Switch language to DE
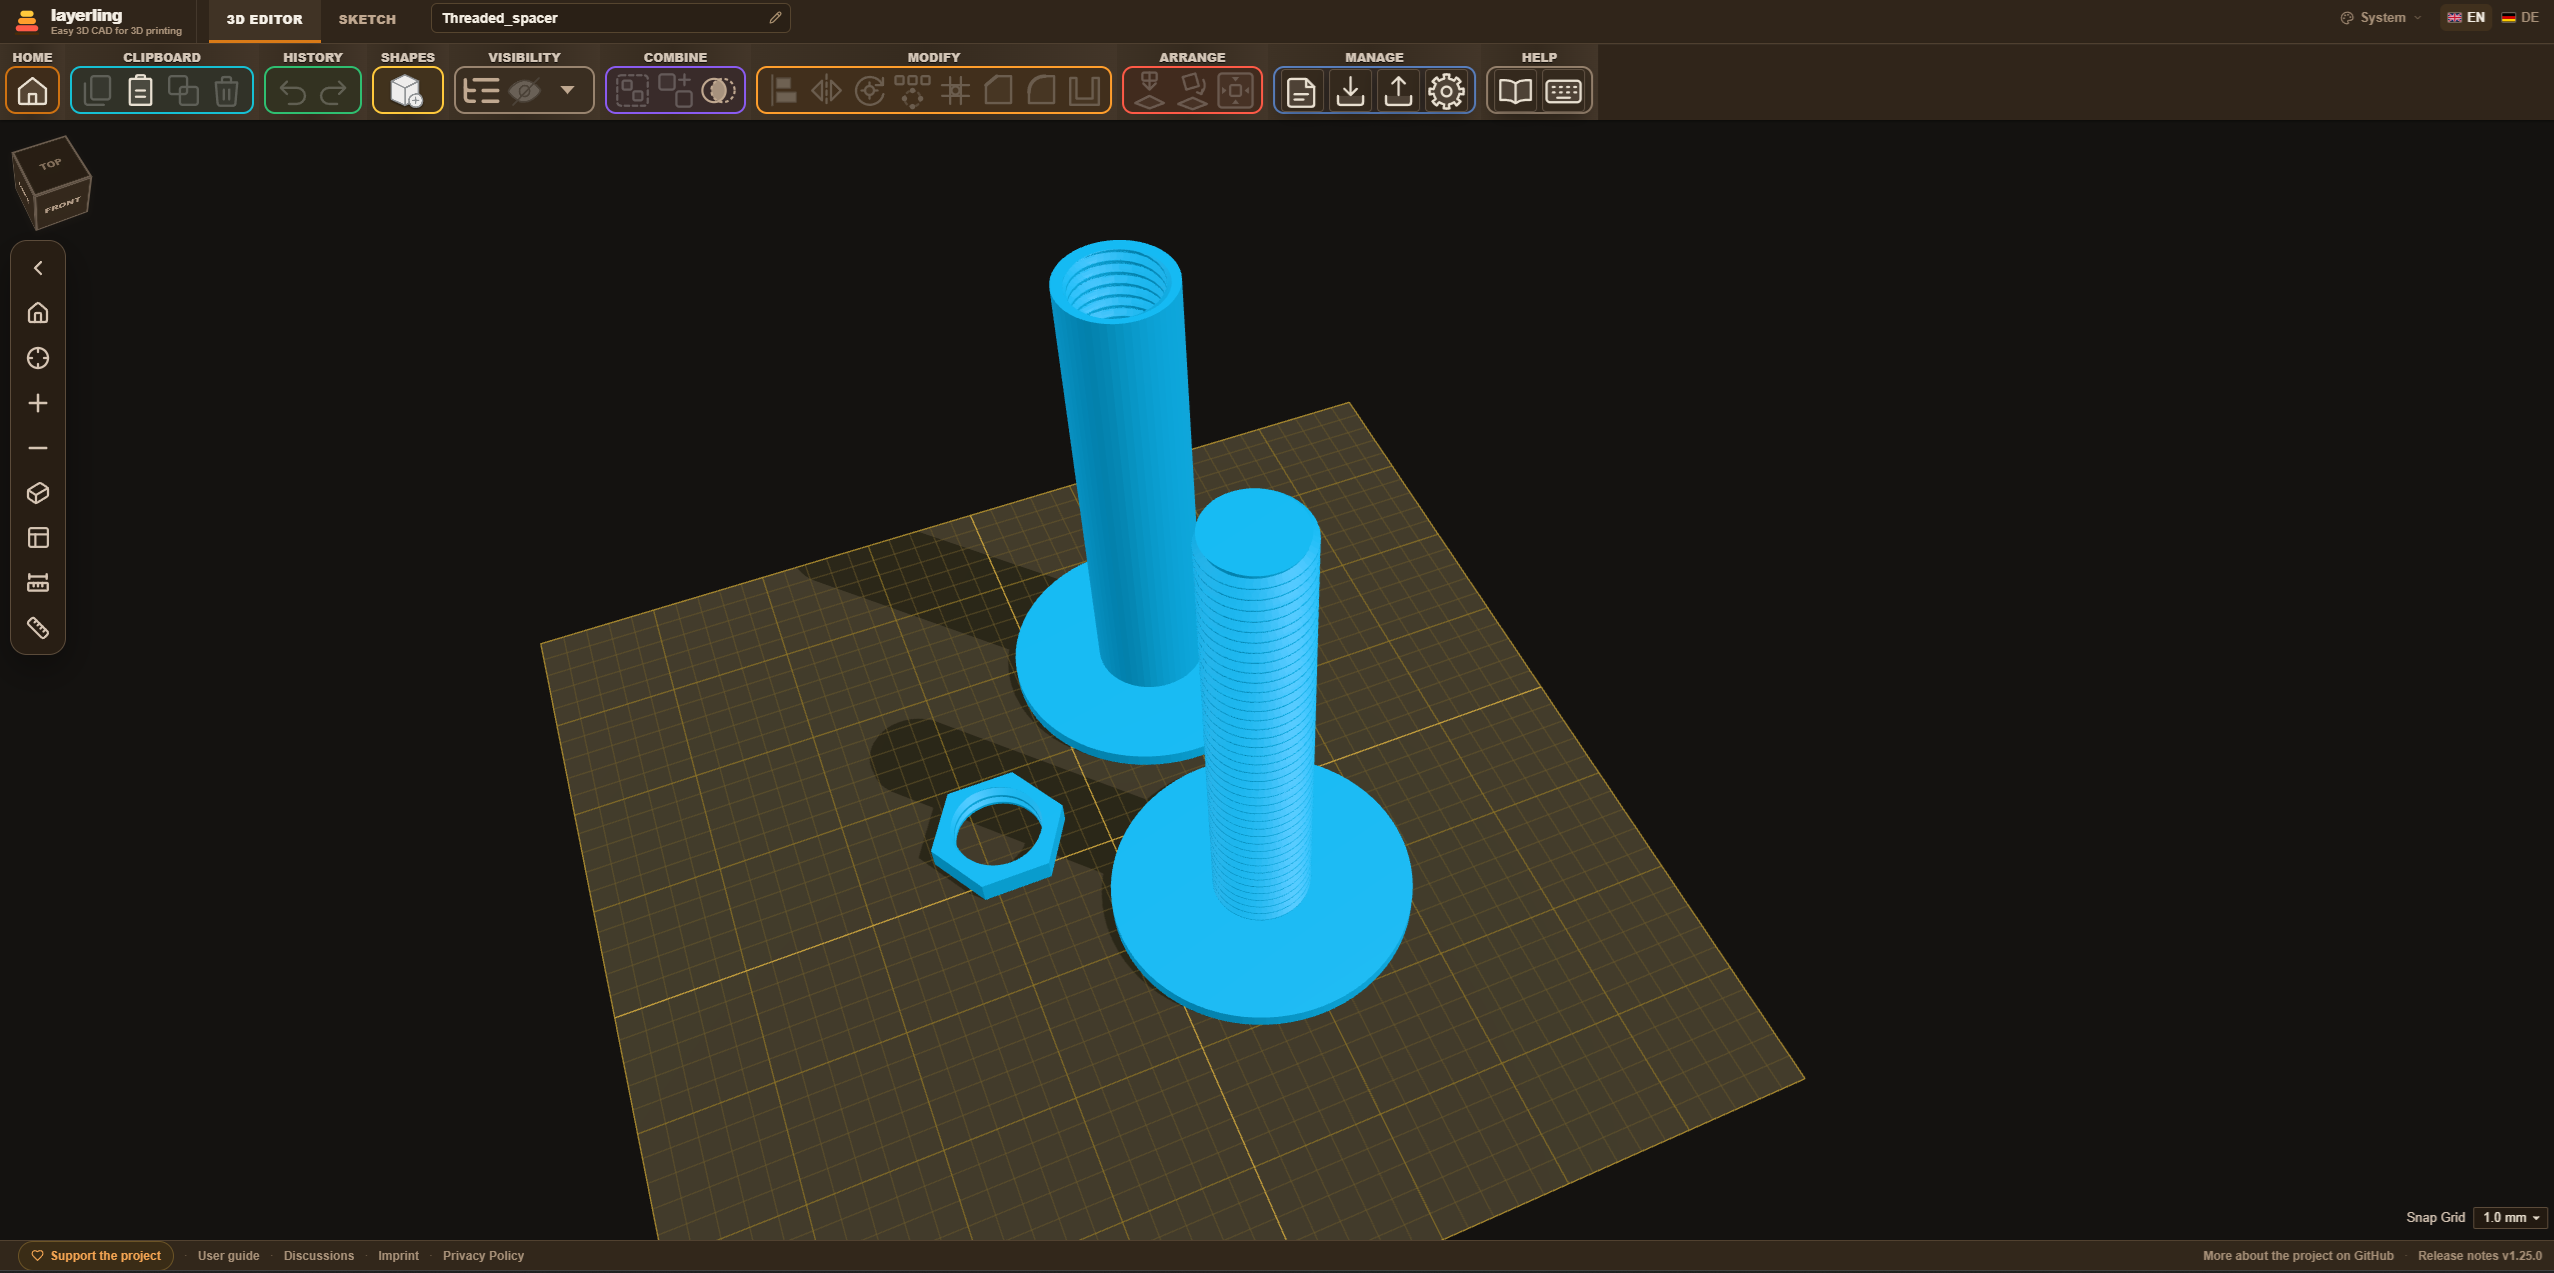Image resolution: width=2554 pixels, height=1273 pixels. pyautogui.click(x=2521, y=17)
